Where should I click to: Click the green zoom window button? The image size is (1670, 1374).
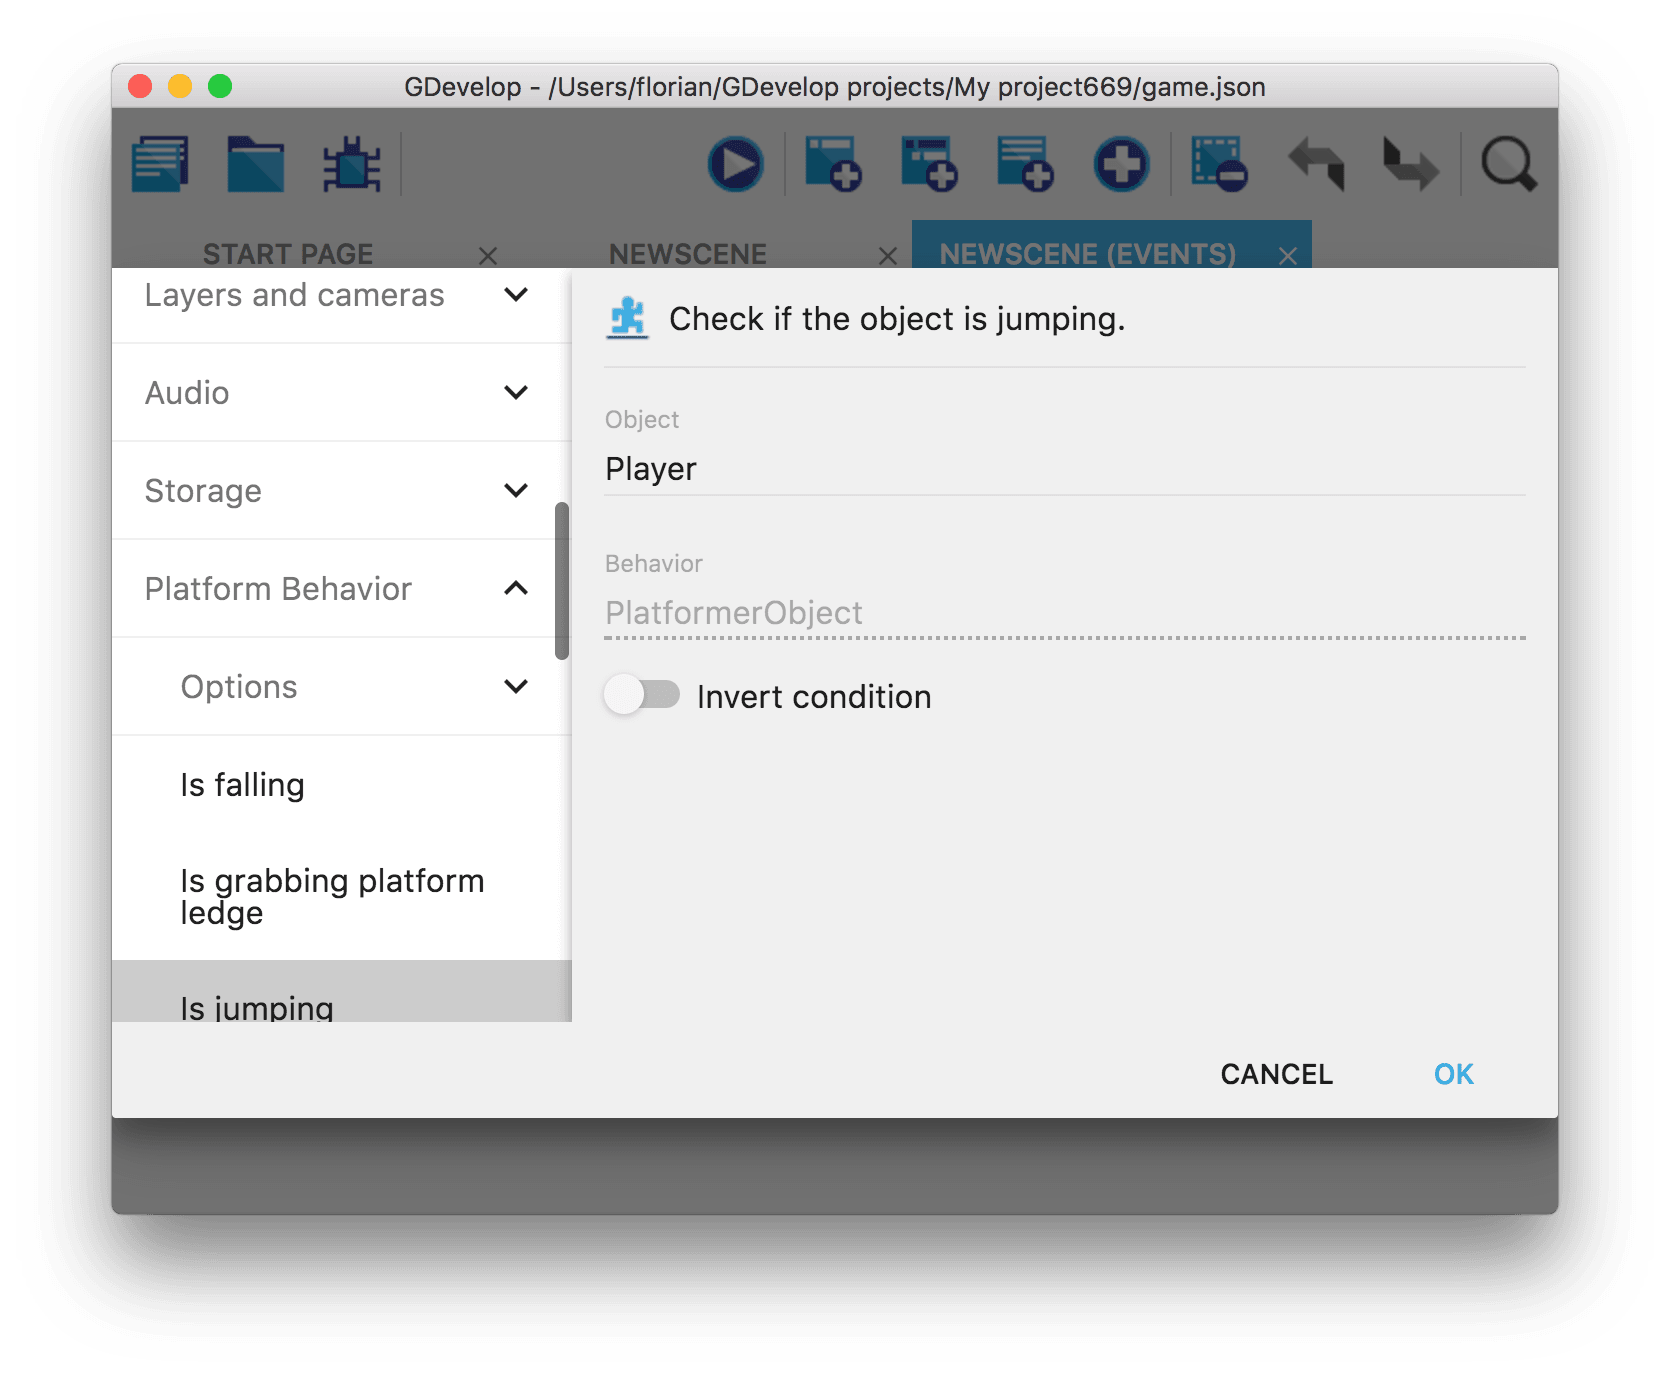click(x=220, y=86)
